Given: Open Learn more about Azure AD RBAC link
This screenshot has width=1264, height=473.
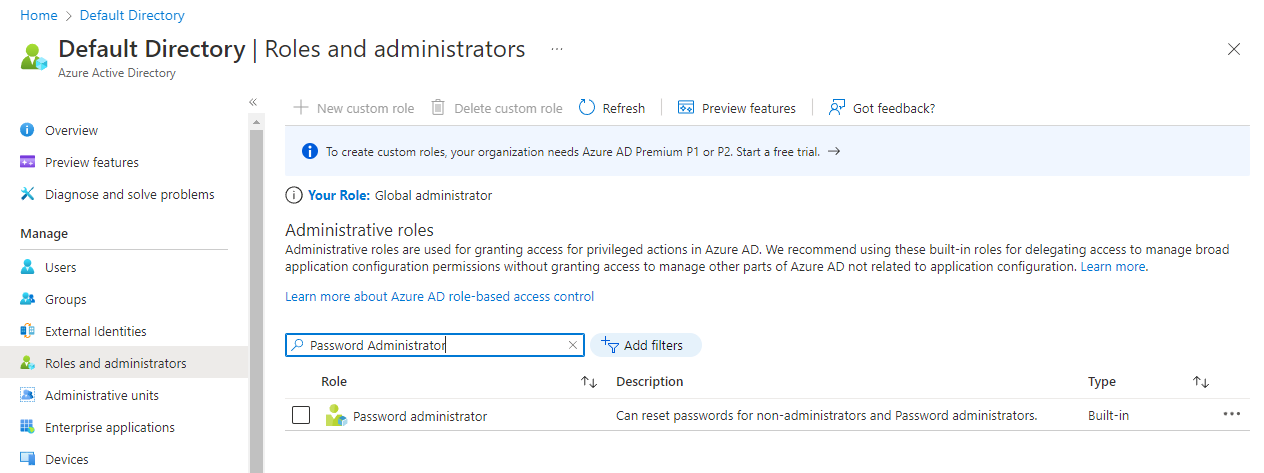Looking at the screenshot, I should 439,297.
